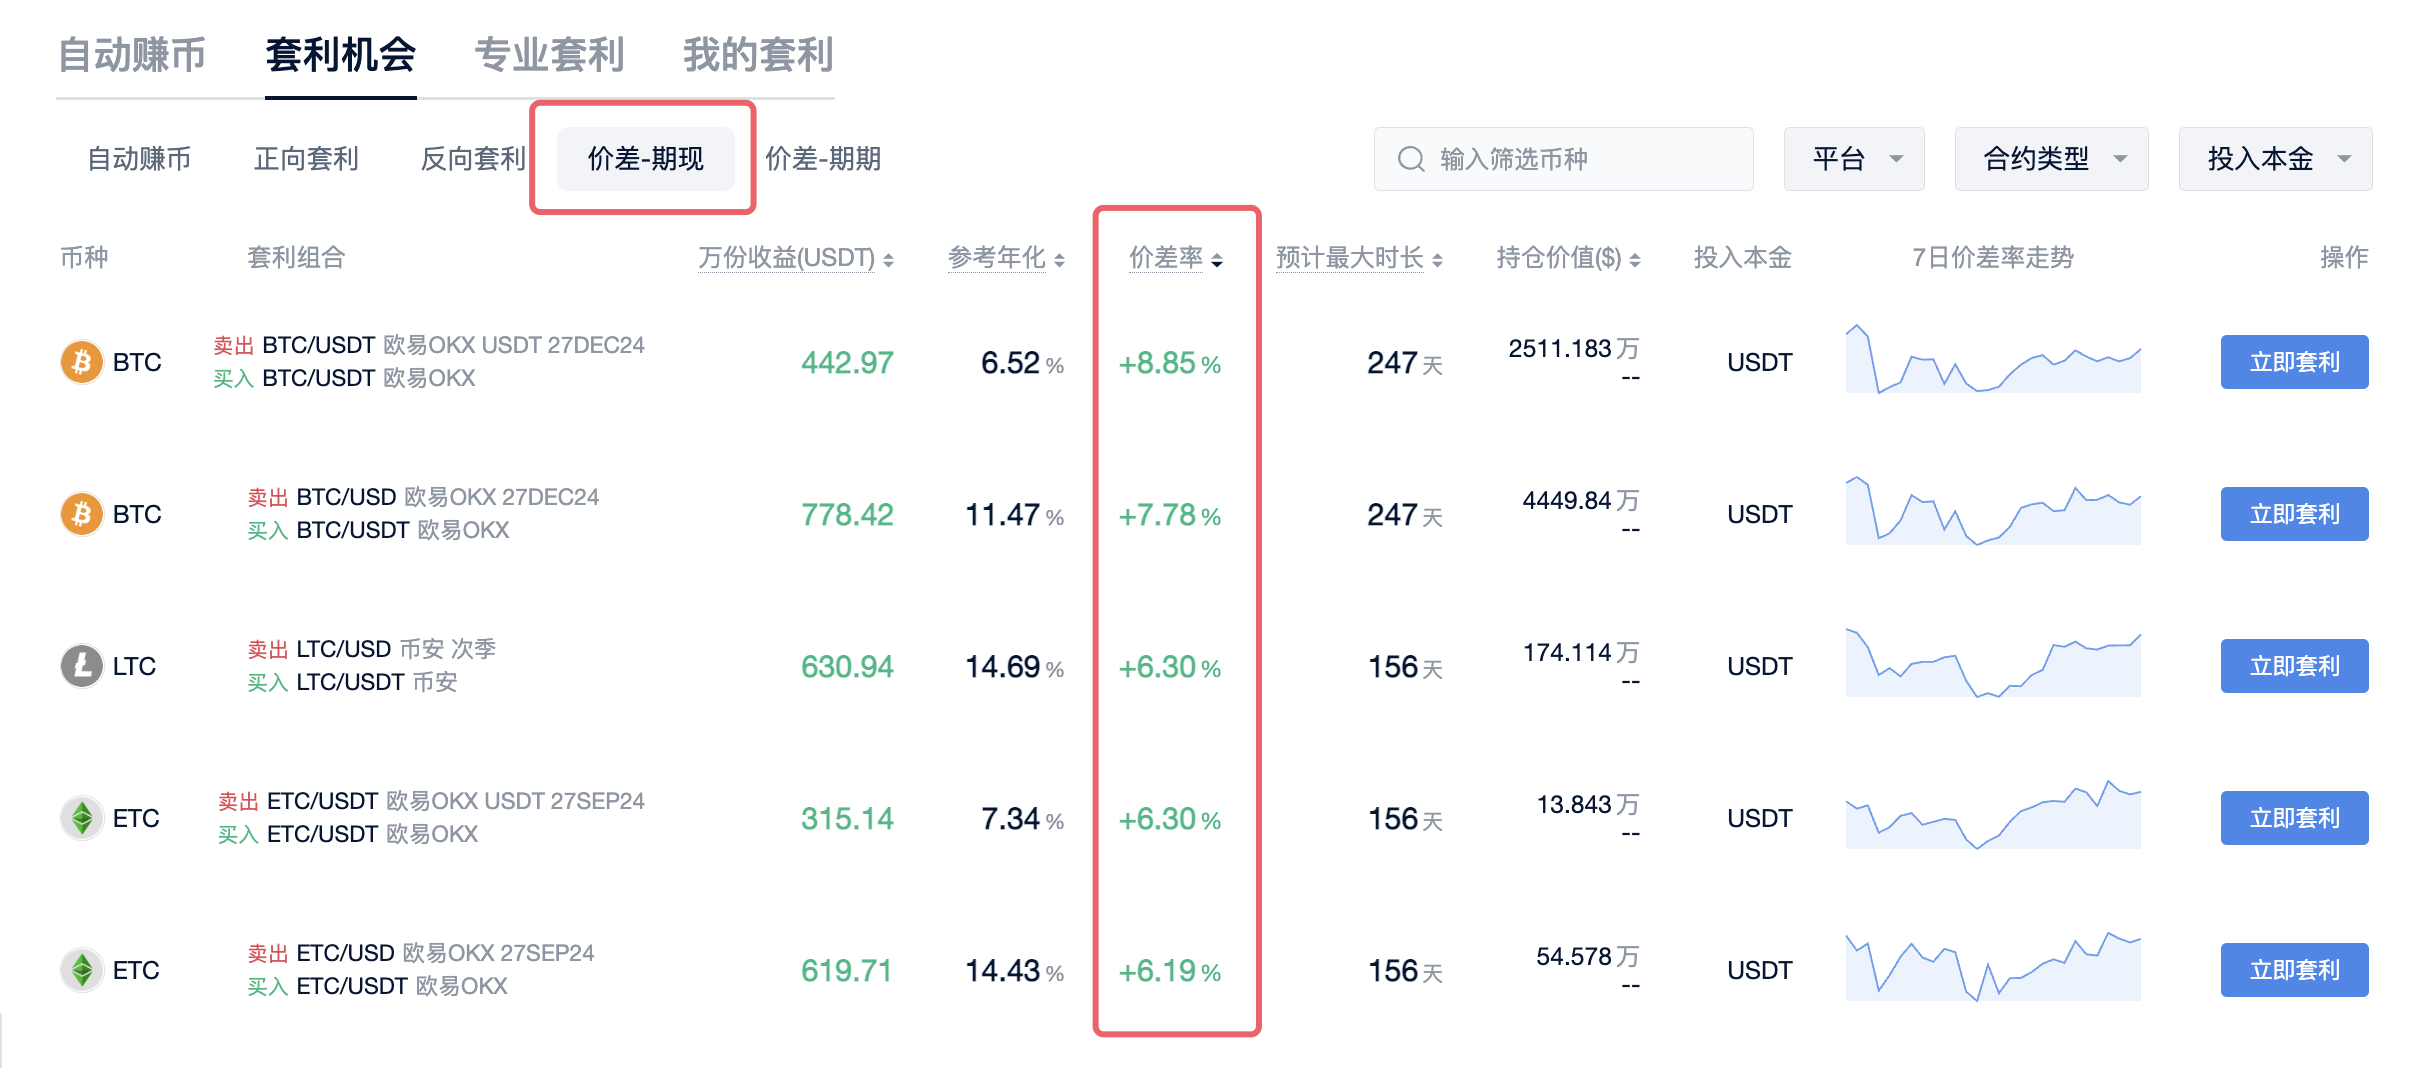This screenshot has height=1068, width=2424.
Task: Click ETC/USD 欧易OKX 27SEP24 sell leg
Action: point(421,953)
